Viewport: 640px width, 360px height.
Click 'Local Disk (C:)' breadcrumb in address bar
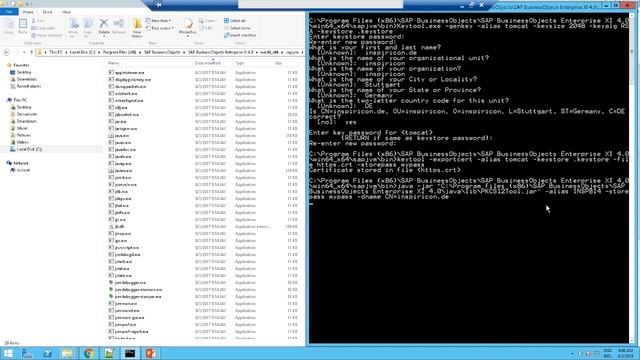tap(82, 52)
